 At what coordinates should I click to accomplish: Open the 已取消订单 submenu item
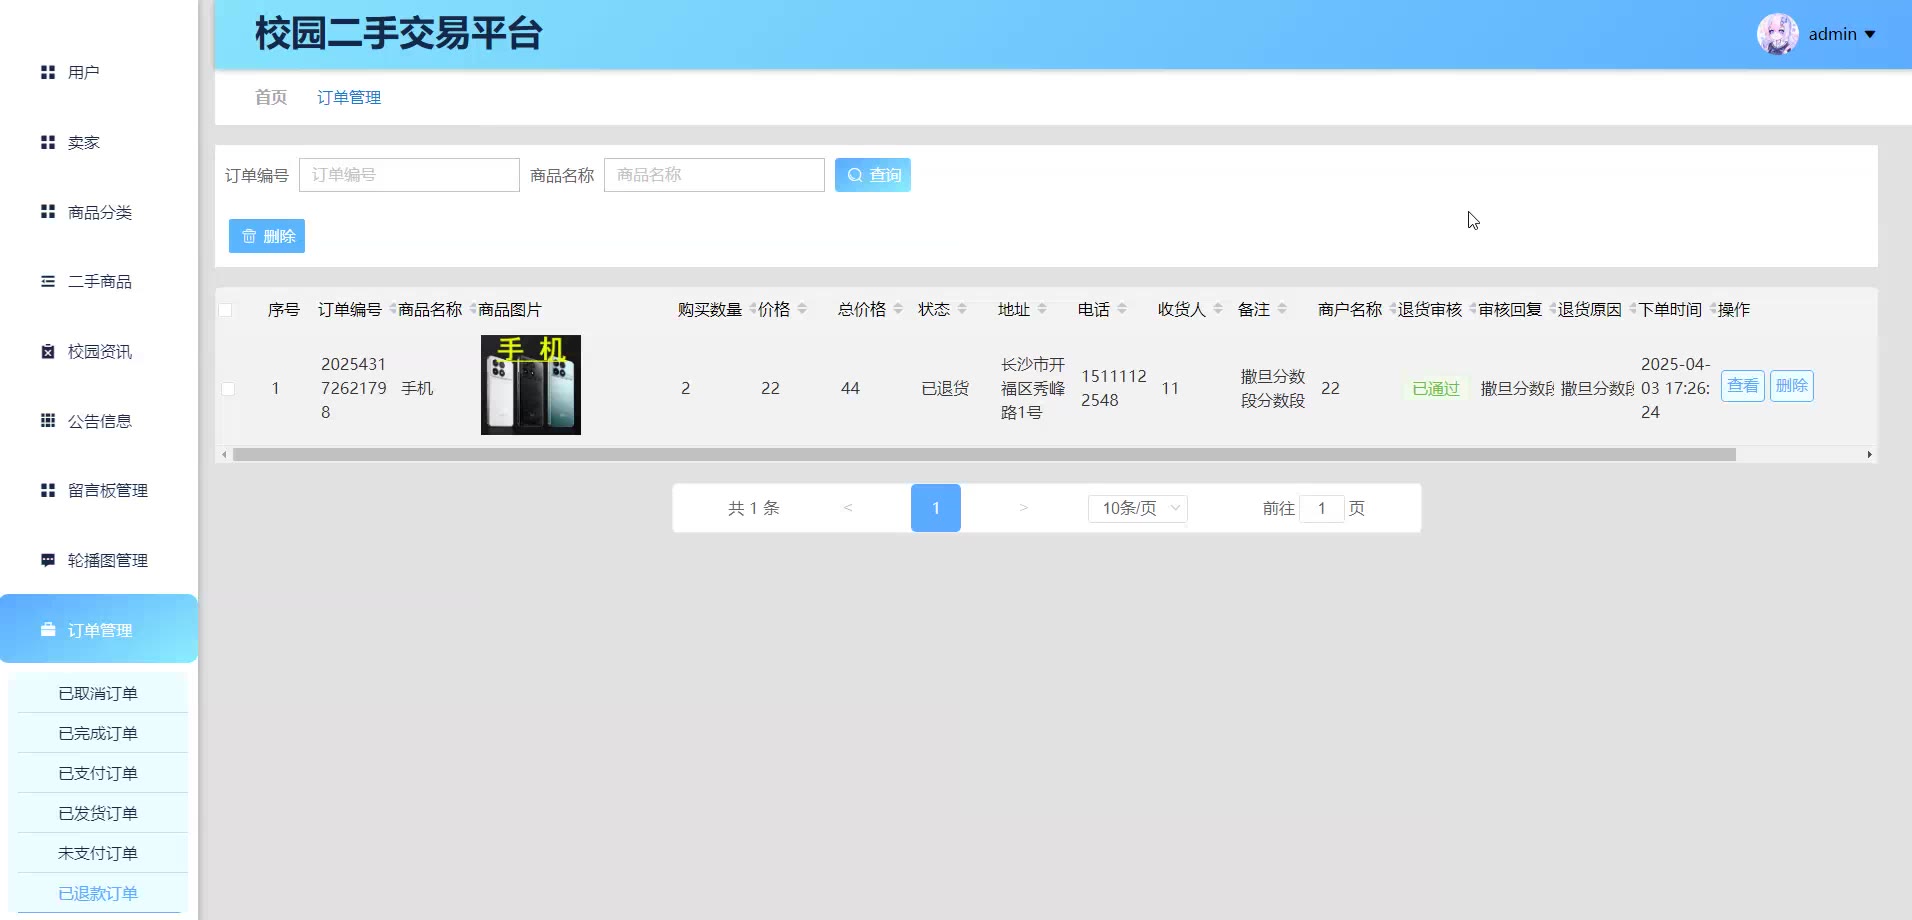pyautogui.click(x=98, y=693)
